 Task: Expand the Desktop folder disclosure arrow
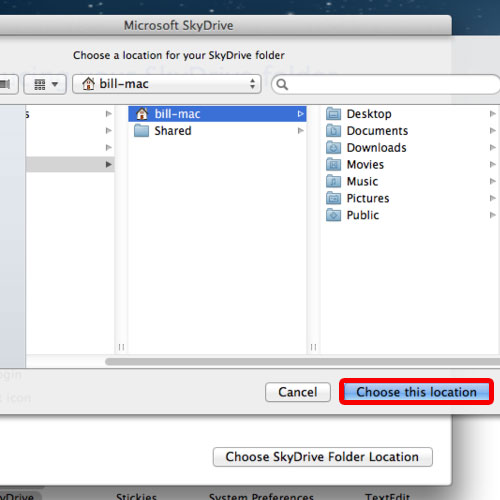pos(492,114)
